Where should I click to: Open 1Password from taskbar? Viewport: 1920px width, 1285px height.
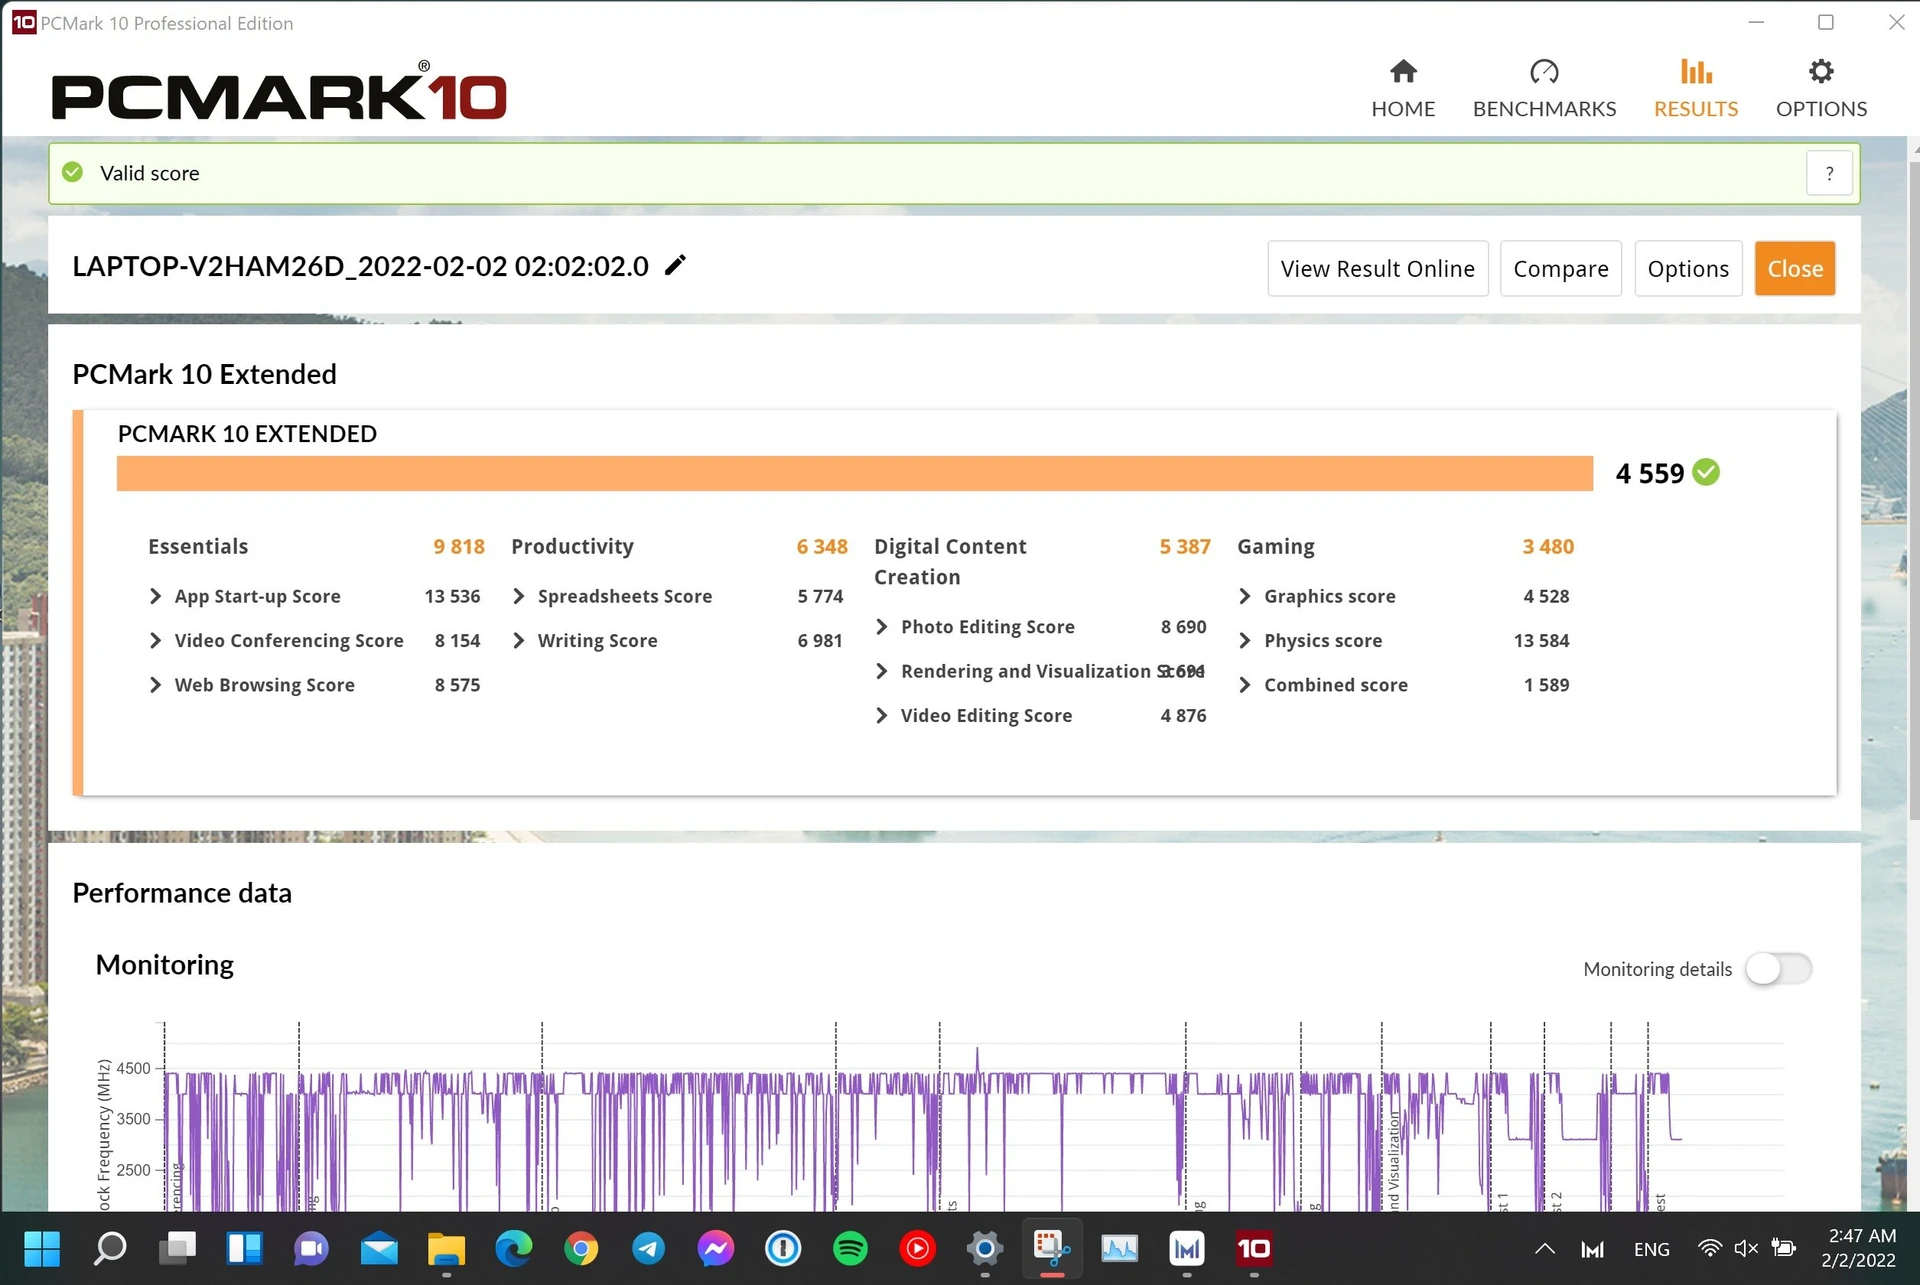783,1249
